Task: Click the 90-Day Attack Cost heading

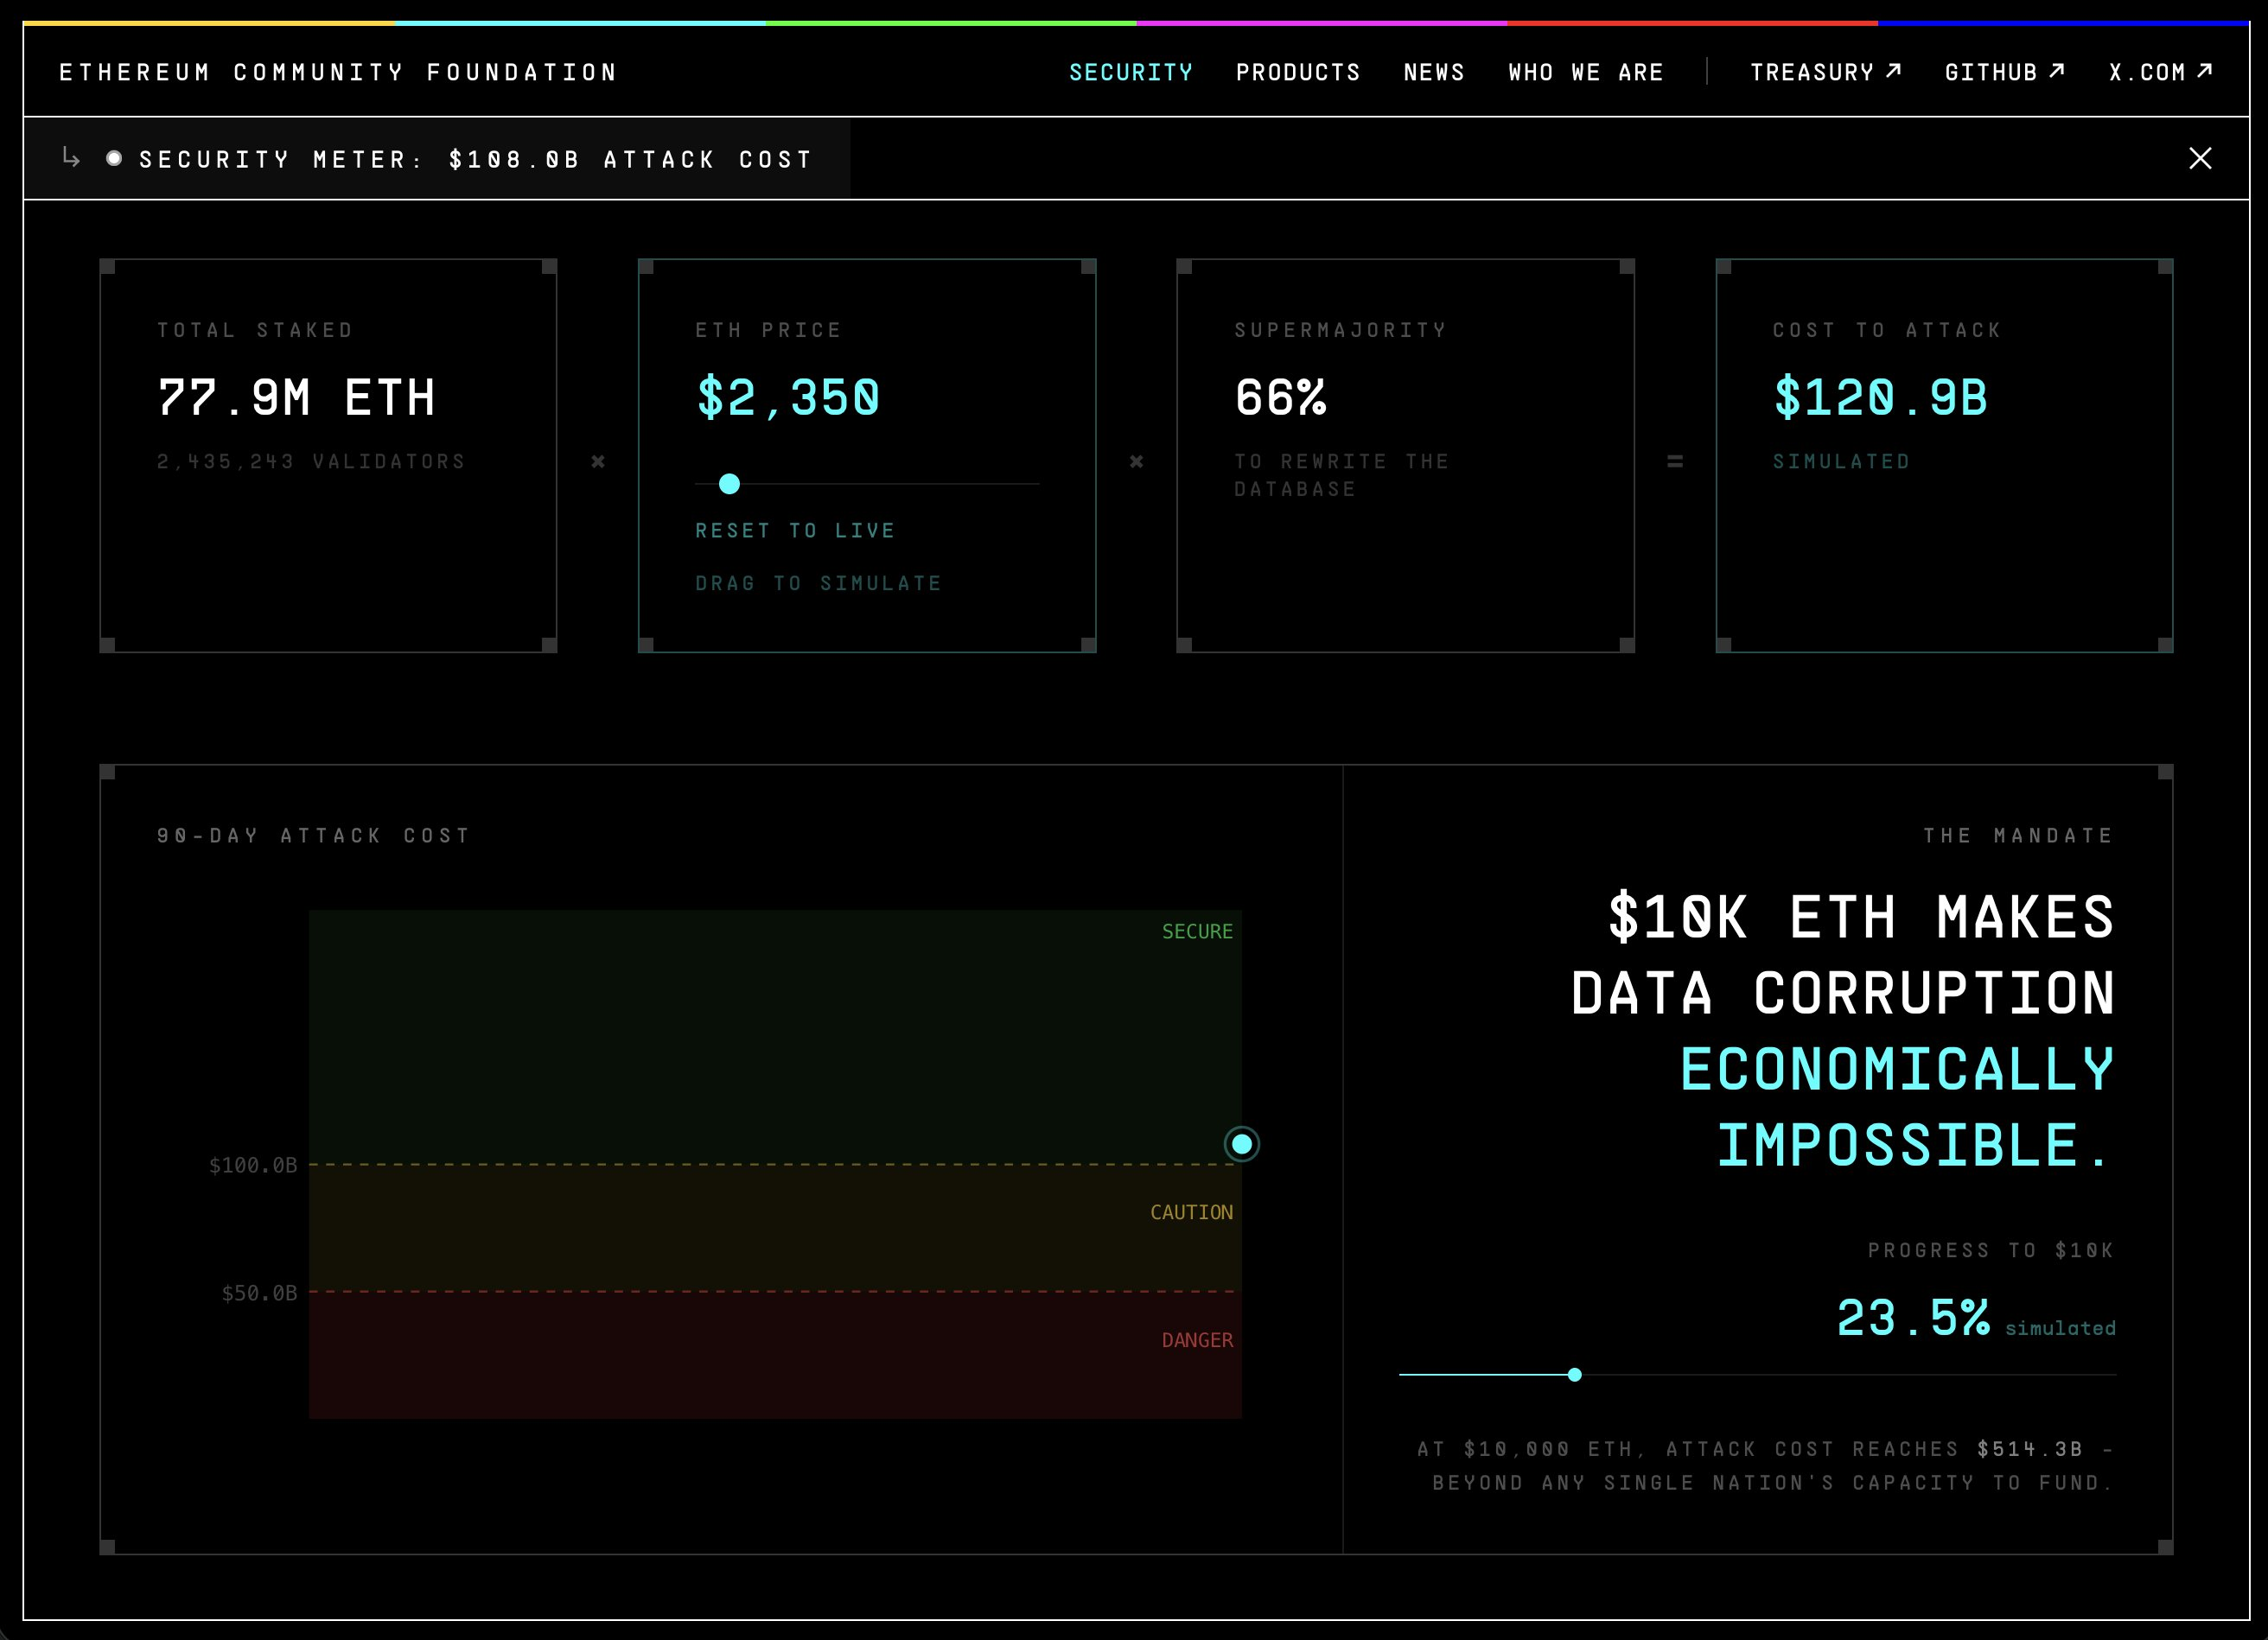Action: coord(313,835)
